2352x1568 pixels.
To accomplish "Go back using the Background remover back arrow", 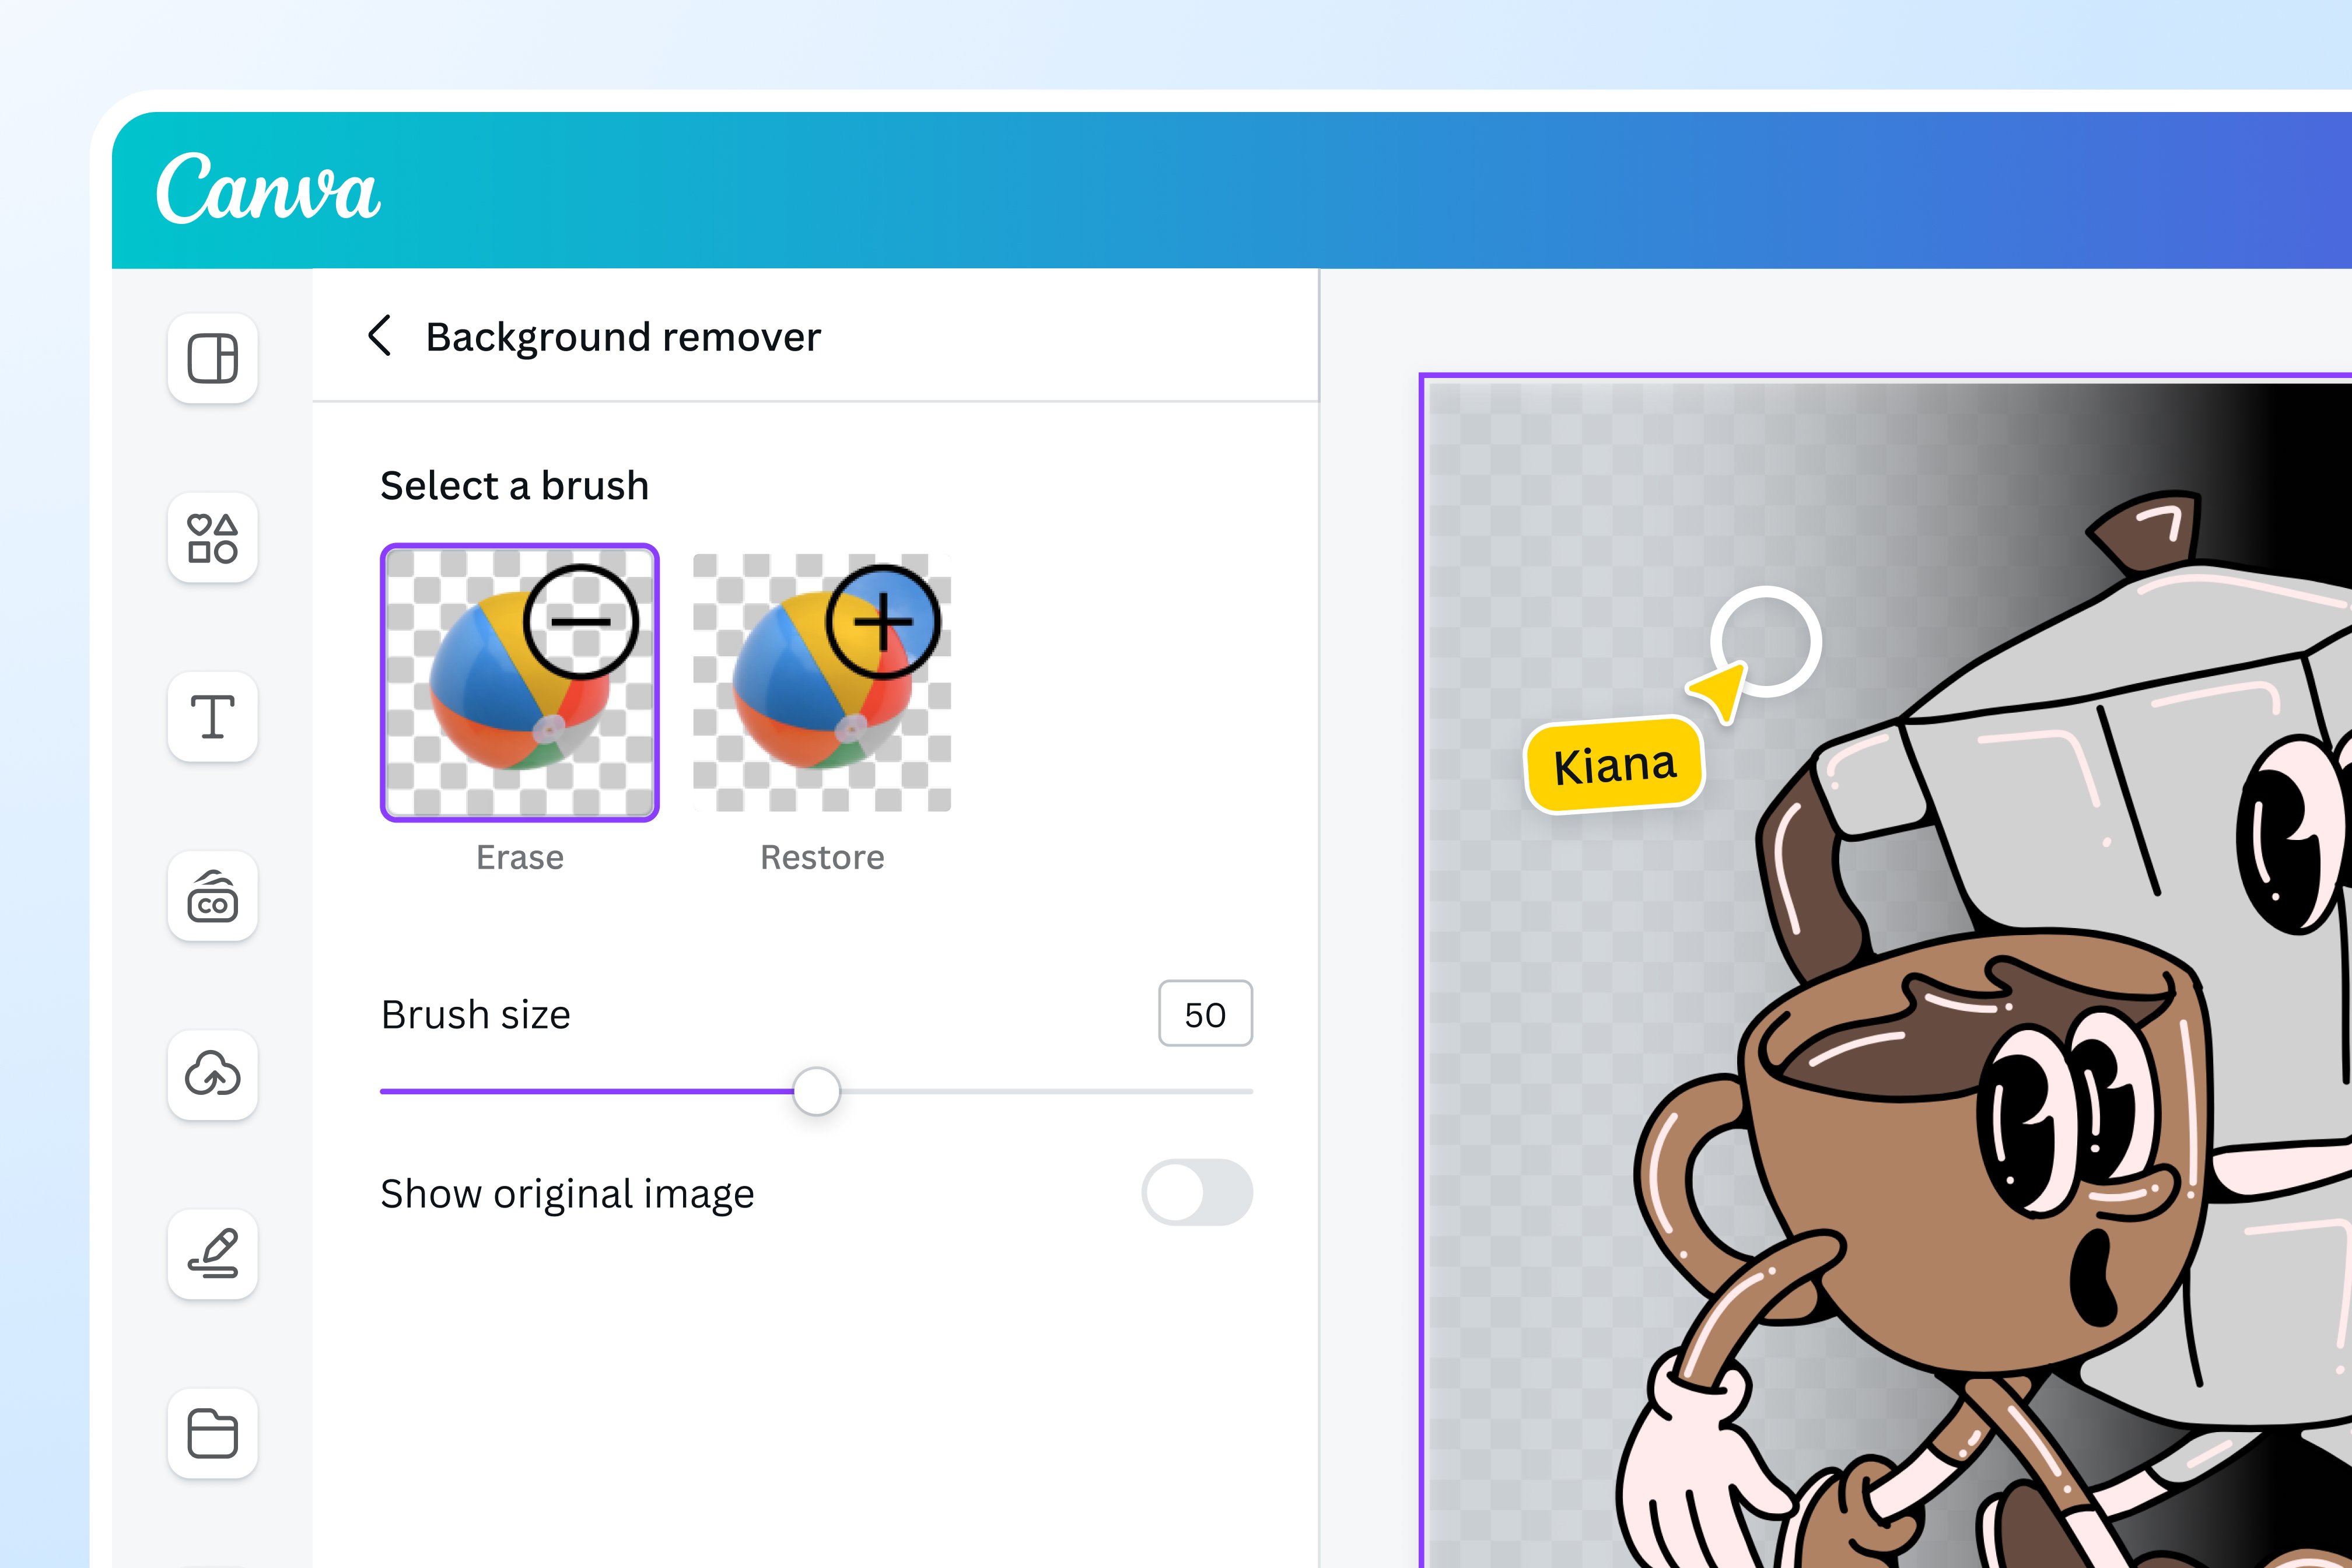I will pyautogui.click(x=382, y=337).
